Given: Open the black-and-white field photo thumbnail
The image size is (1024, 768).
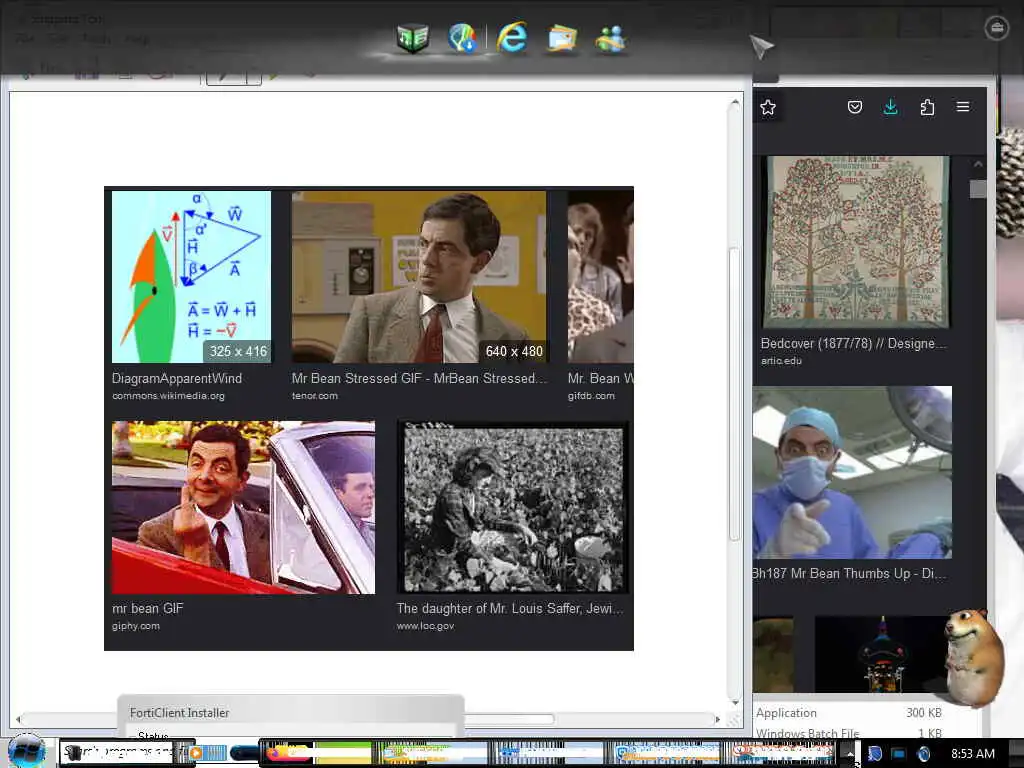Looking at the screenshot, I should [x=513, y=507].
